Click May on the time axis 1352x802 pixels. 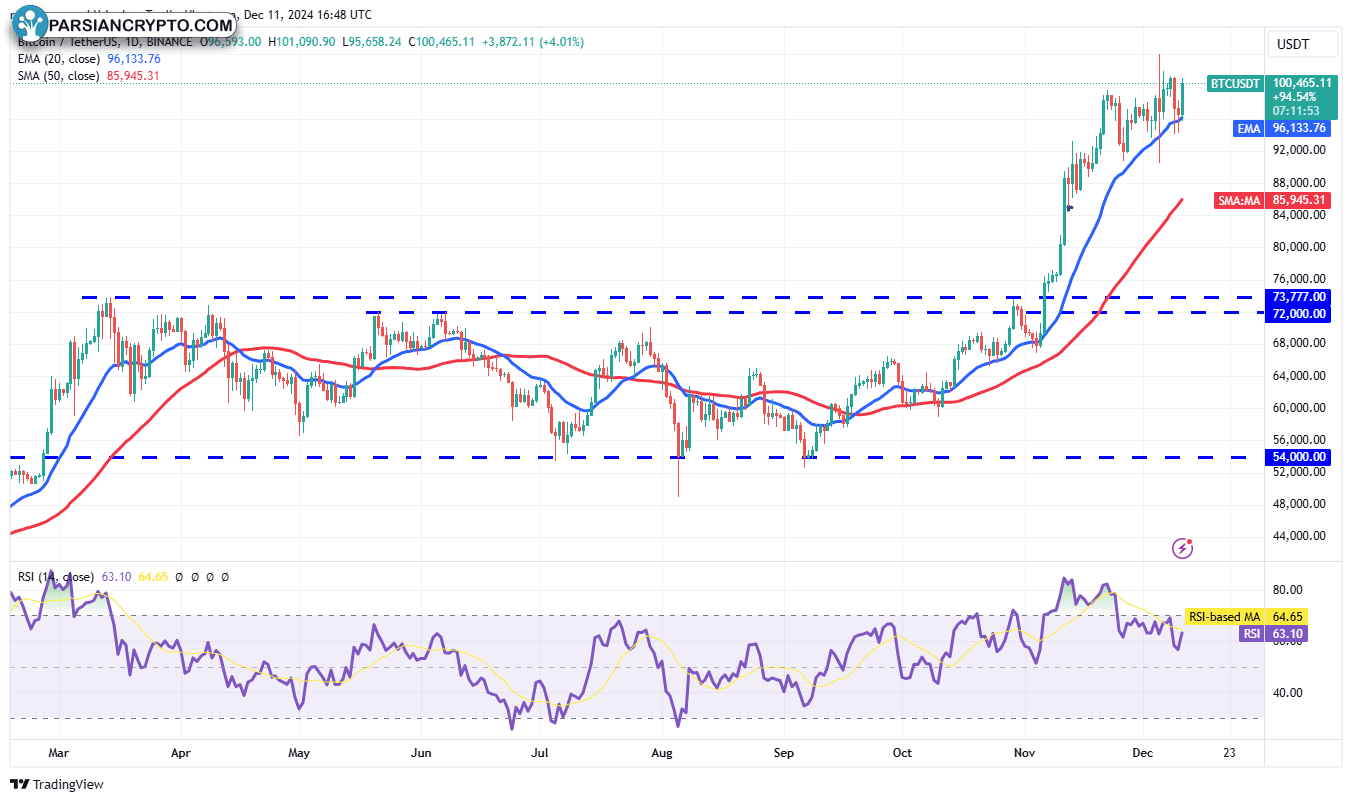coord(298,753)
